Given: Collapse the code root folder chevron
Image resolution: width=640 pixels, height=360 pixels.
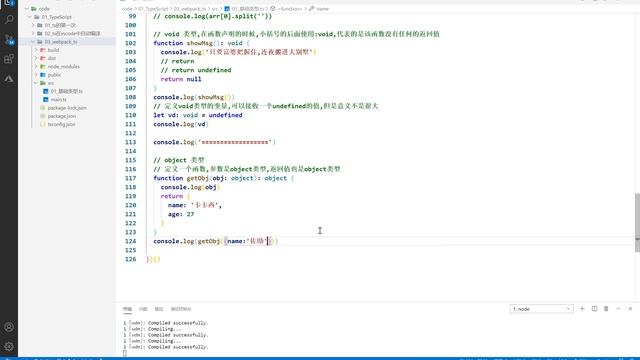Looking at the screenshot, I should (27, 9).
